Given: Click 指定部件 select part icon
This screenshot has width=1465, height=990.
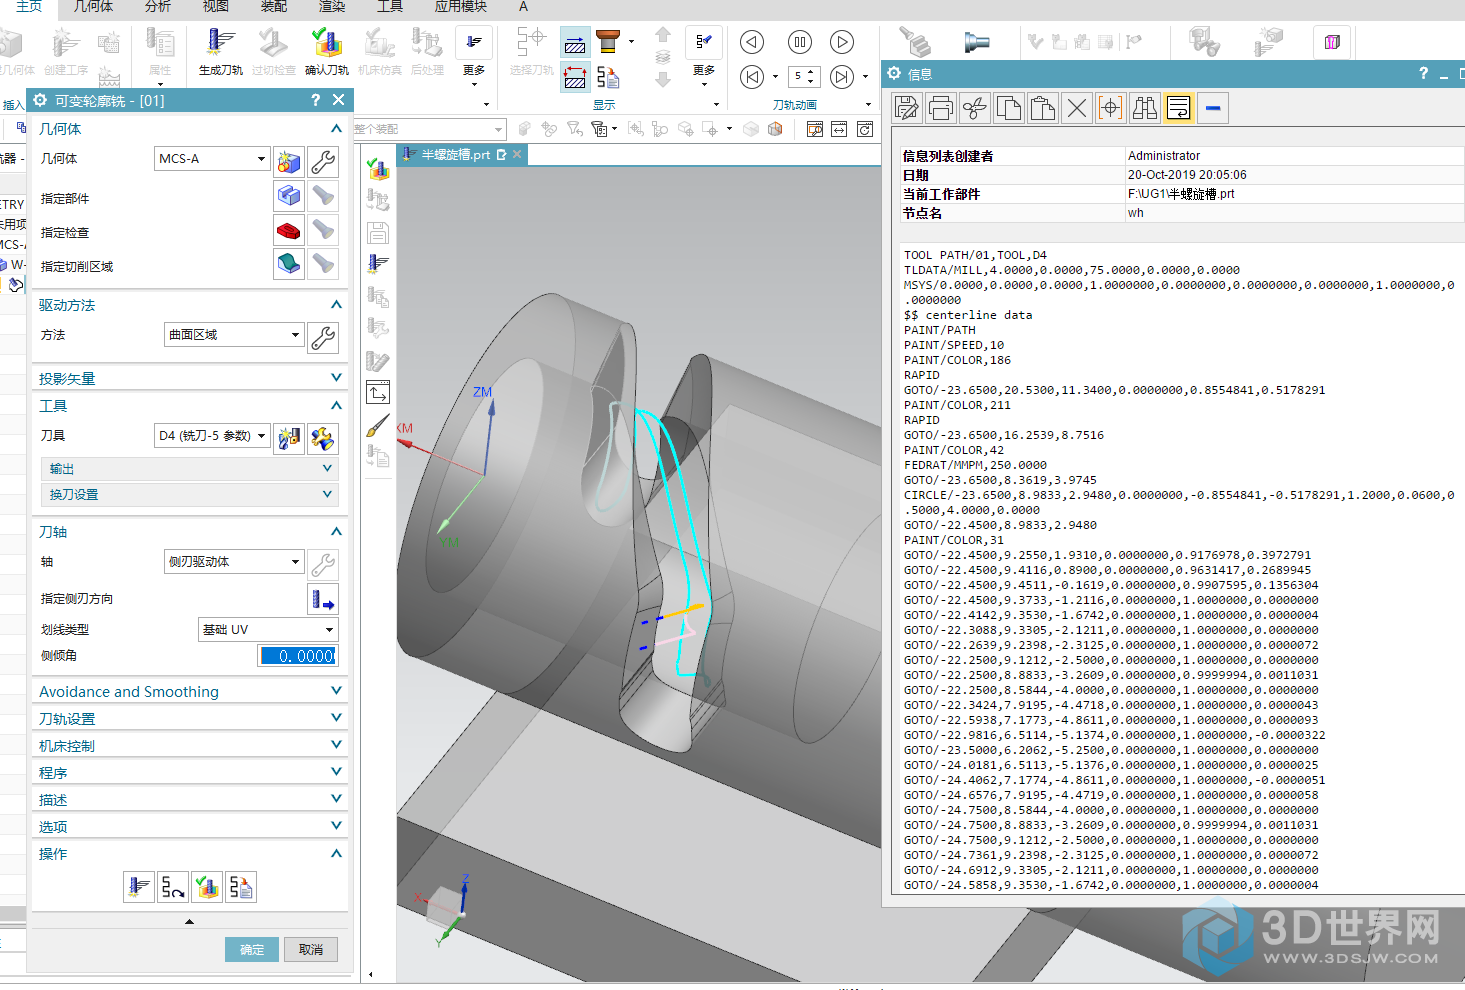Looking at the screenshot, I should tap(289, 196).
